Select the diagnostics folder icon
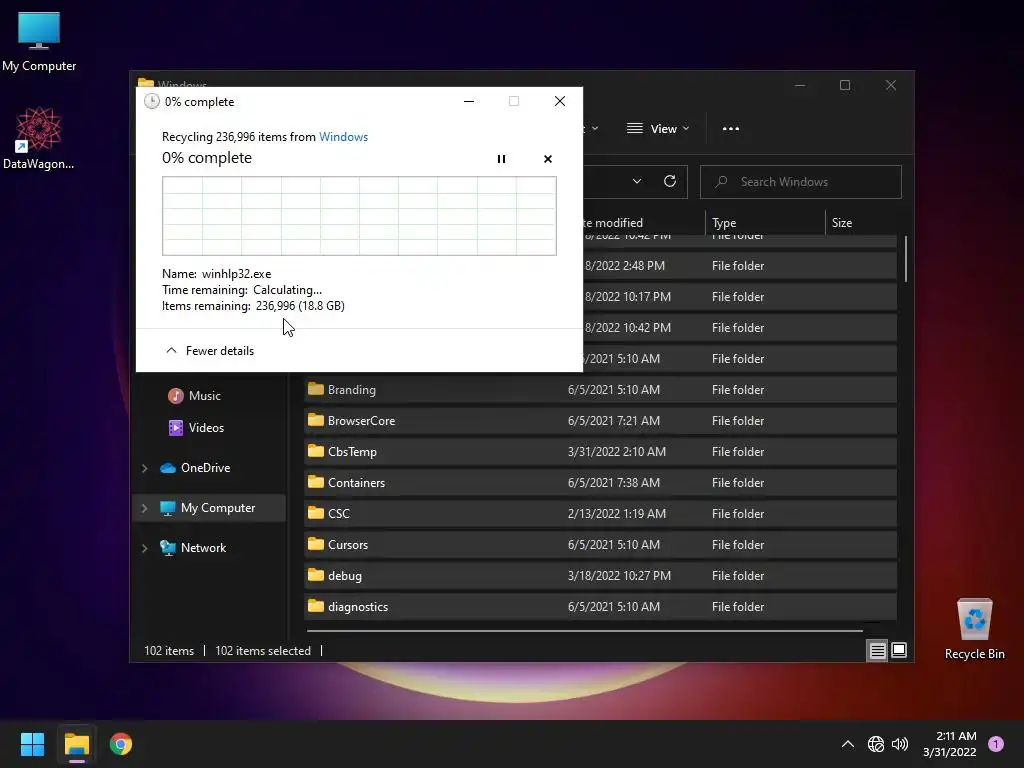Image resolution: width=1024 pixels, height=768 pixels. [316, 606]
